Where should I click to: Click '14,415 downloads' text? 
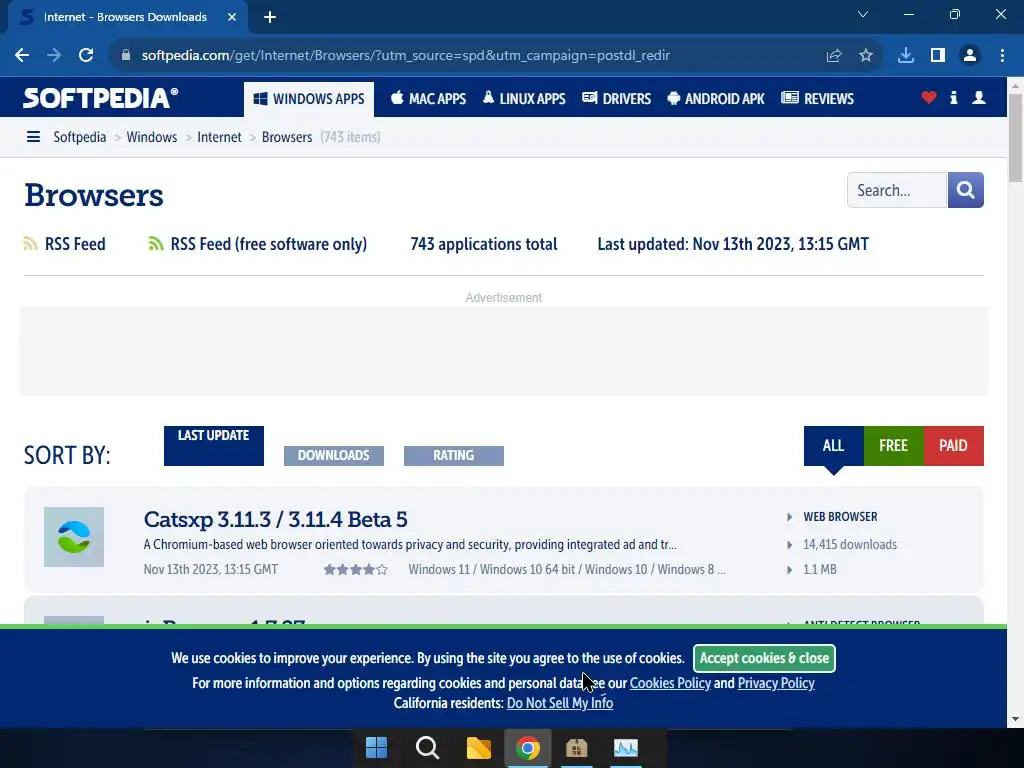(x=850, y=545)
